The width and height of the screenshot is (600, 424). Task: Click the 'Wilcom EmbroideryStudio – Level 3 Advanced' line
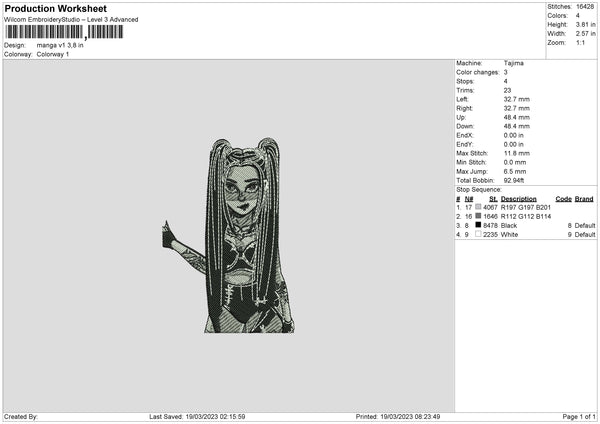(x=71, y=20)
